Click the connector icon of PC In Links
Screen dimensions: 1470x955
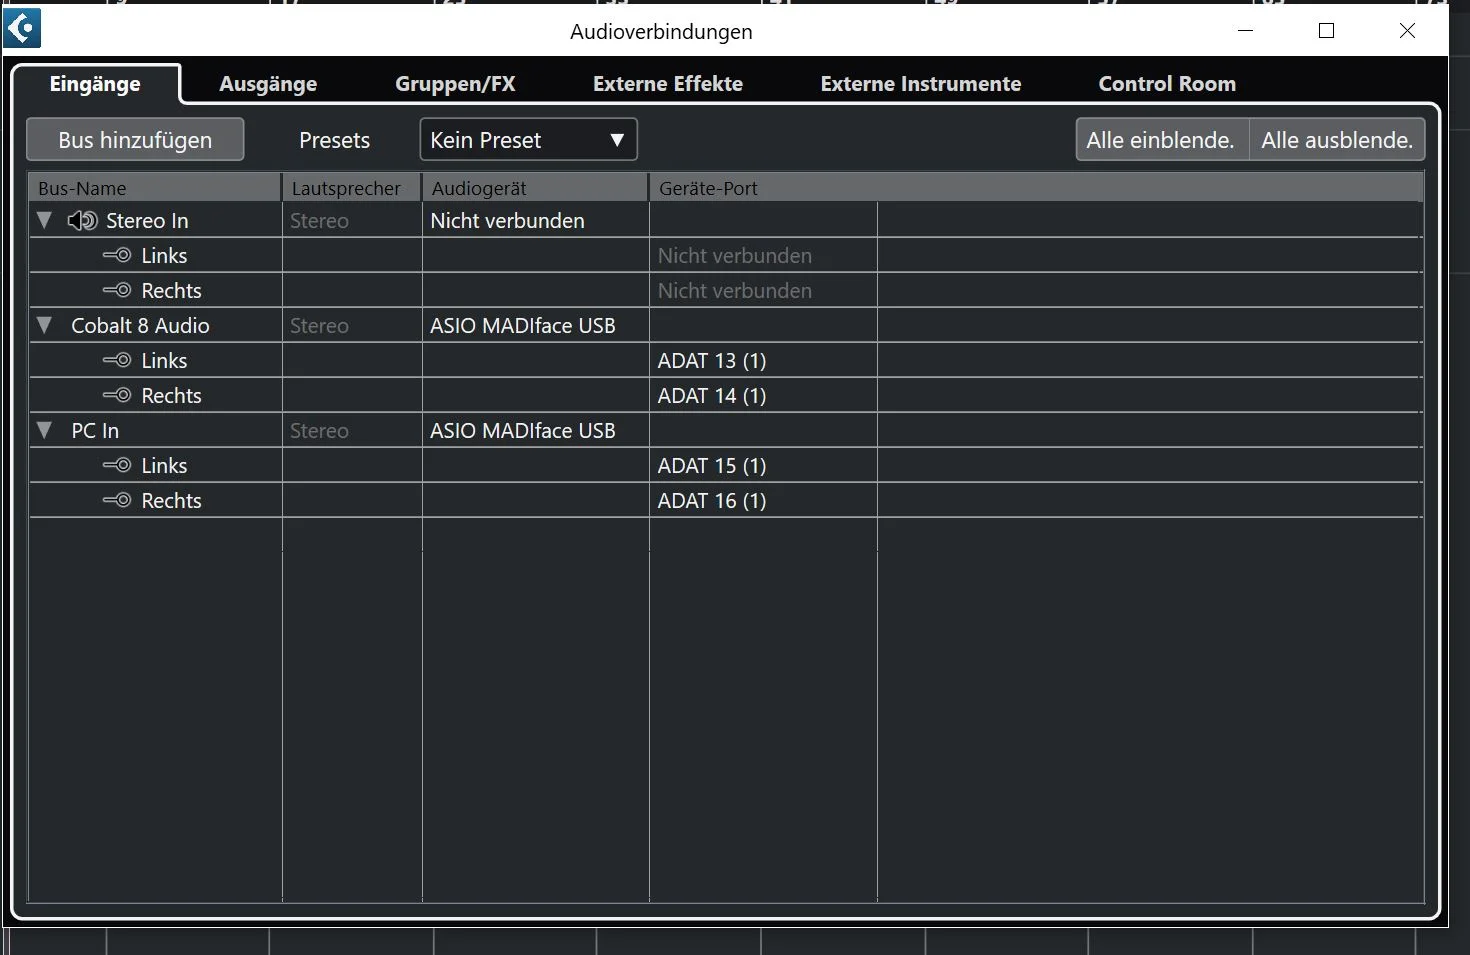pyautogui.click(x=117, y=465)
